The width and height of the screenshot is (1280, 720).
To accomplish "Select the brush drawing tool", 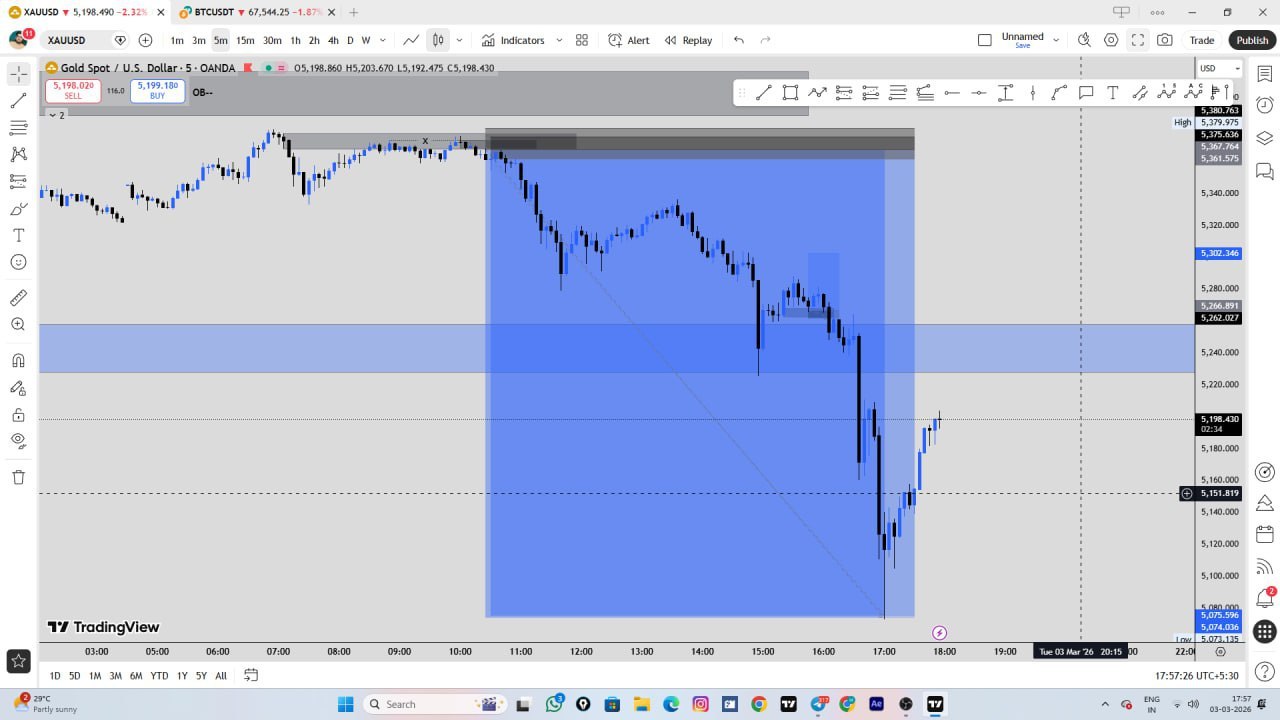I will (x=18, y=209).
